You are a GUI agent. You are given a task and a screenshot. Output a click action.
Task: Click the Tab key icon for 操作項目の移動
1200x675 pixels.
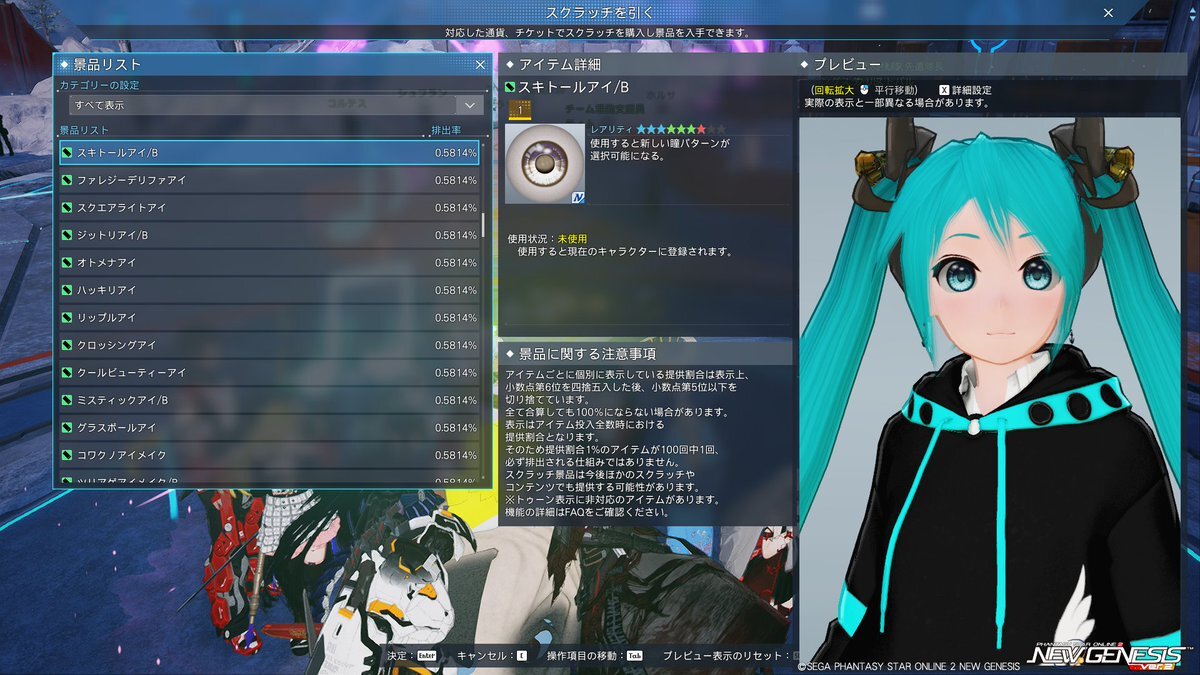(x=635, y=656)
